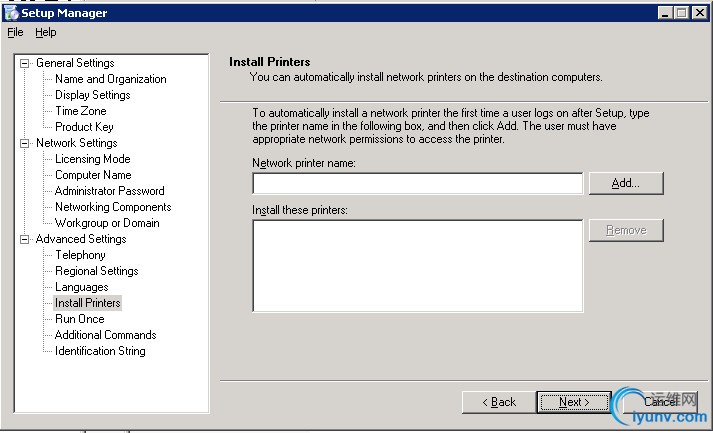Select Time Zone tree item

(x=80, y=111)
